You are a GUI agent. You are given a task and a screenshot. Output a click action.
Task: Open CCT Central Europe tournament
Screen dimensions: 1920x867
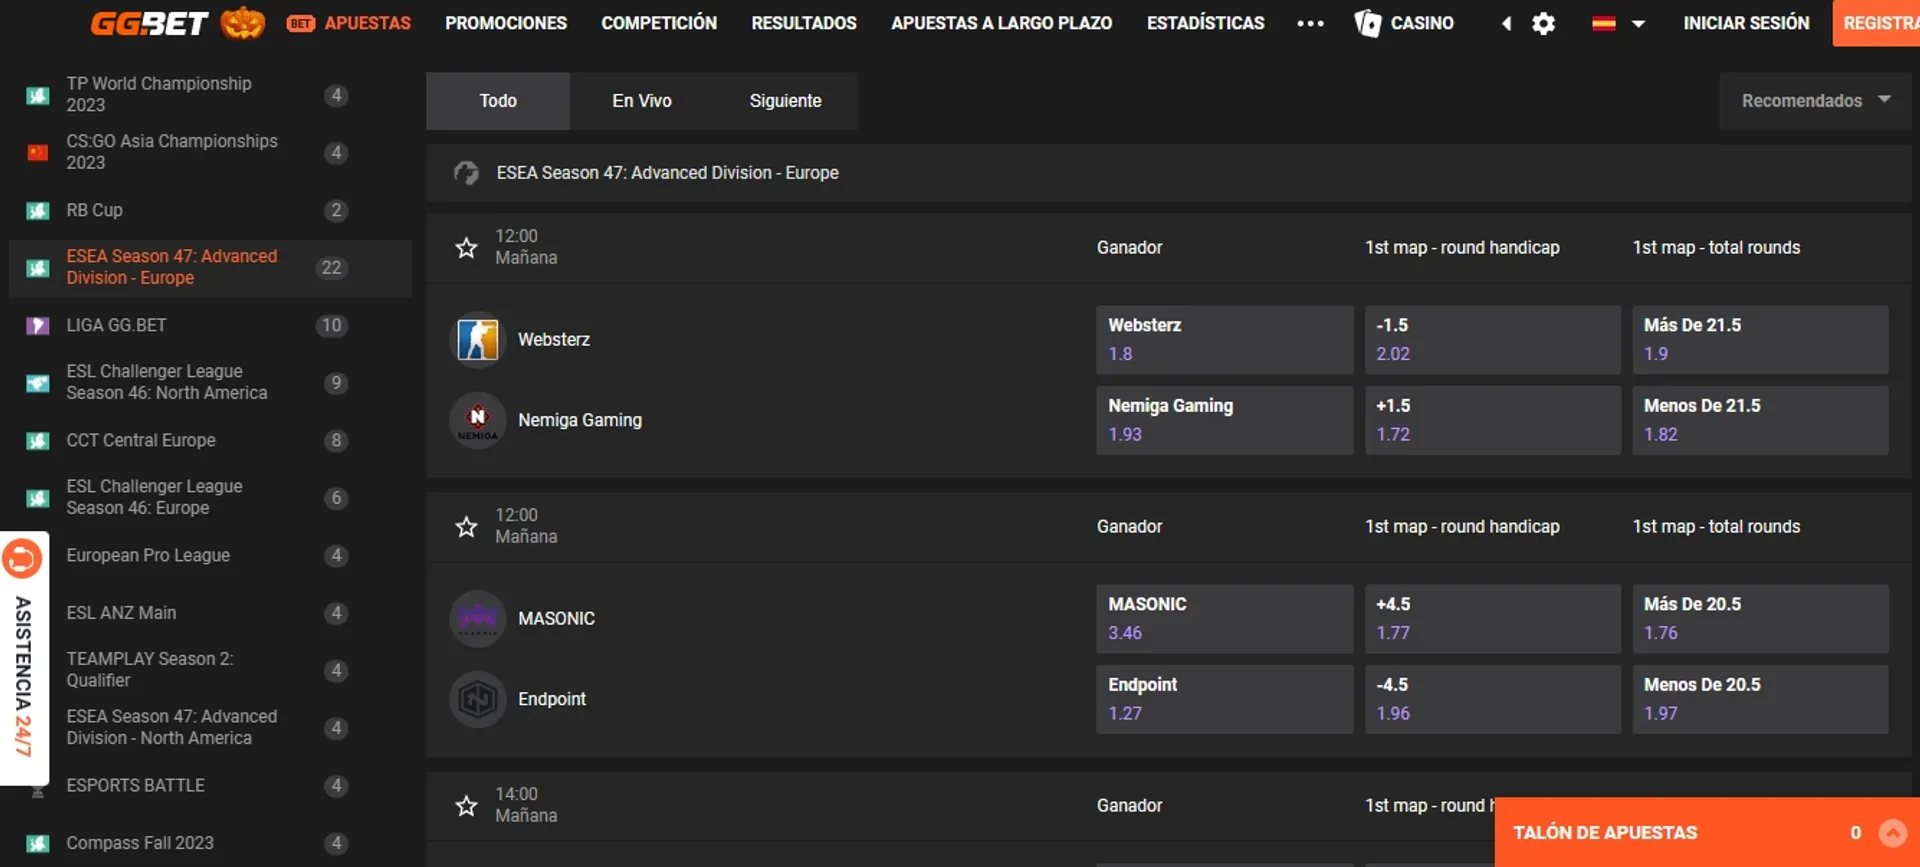(x=210, y=440)
